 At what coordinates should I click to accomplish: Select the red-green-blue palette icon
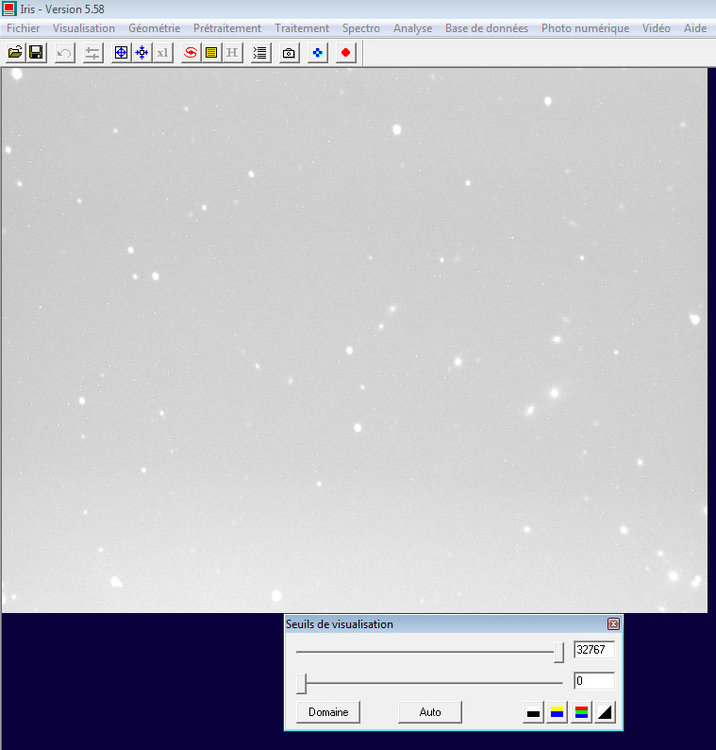[581, 713]
